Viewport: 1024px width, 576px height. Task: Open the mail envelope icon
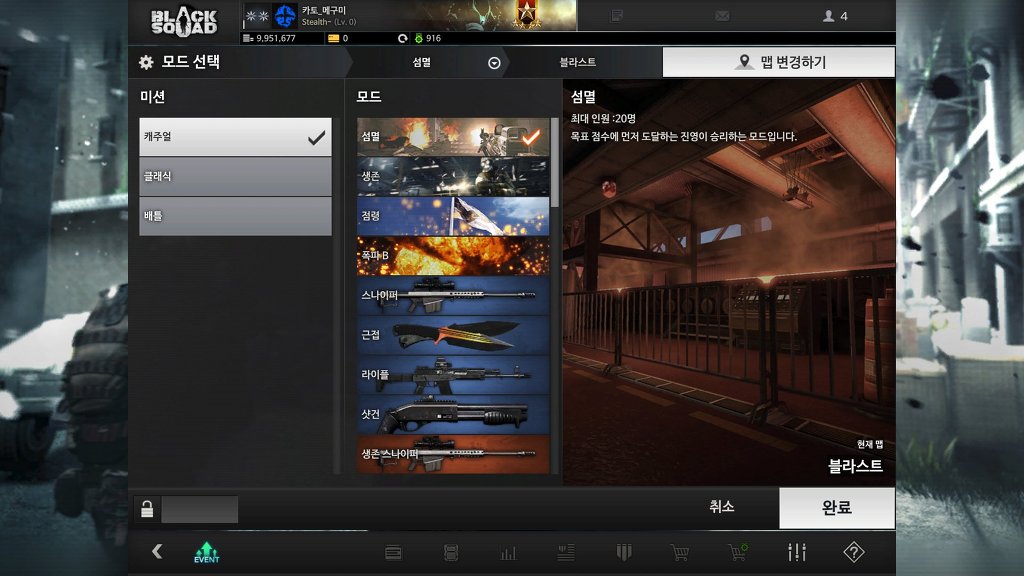pyautogui.click(x=722, y=16)
